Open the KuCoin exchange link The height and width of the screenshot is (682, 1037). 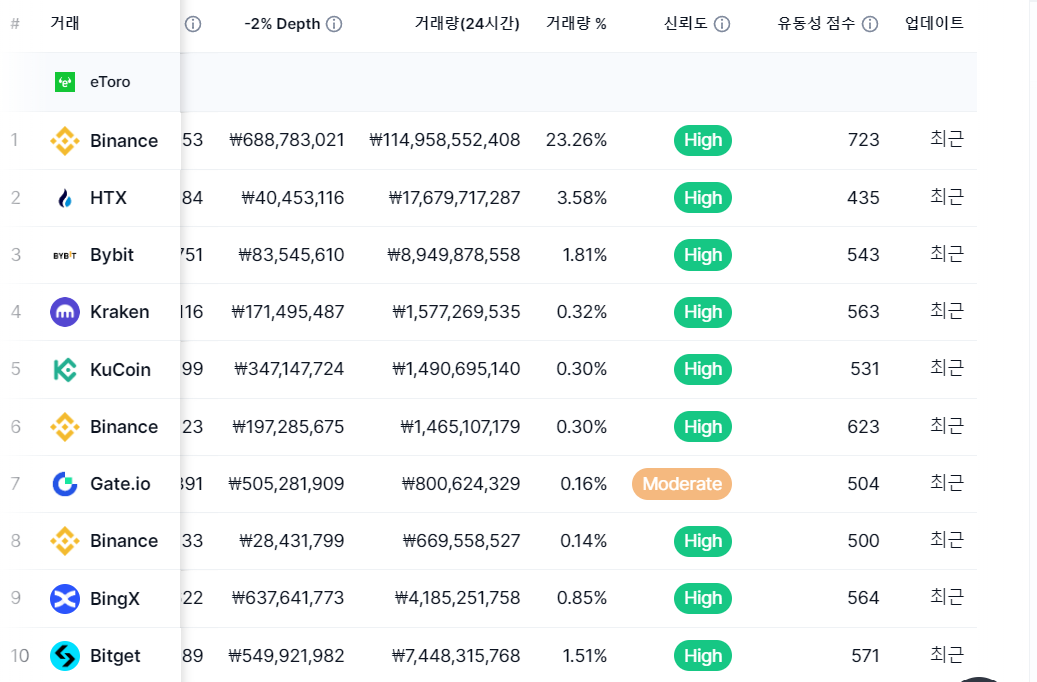tap(120, 369)
